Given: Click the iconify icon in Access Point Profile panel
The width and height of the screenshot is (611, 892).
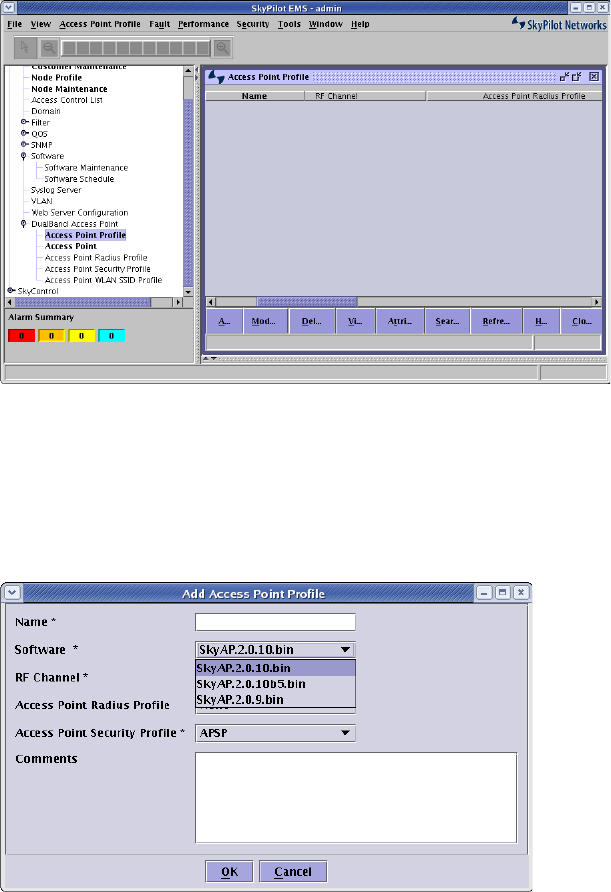Looking at the screenshot, I should tap(564, 77).
